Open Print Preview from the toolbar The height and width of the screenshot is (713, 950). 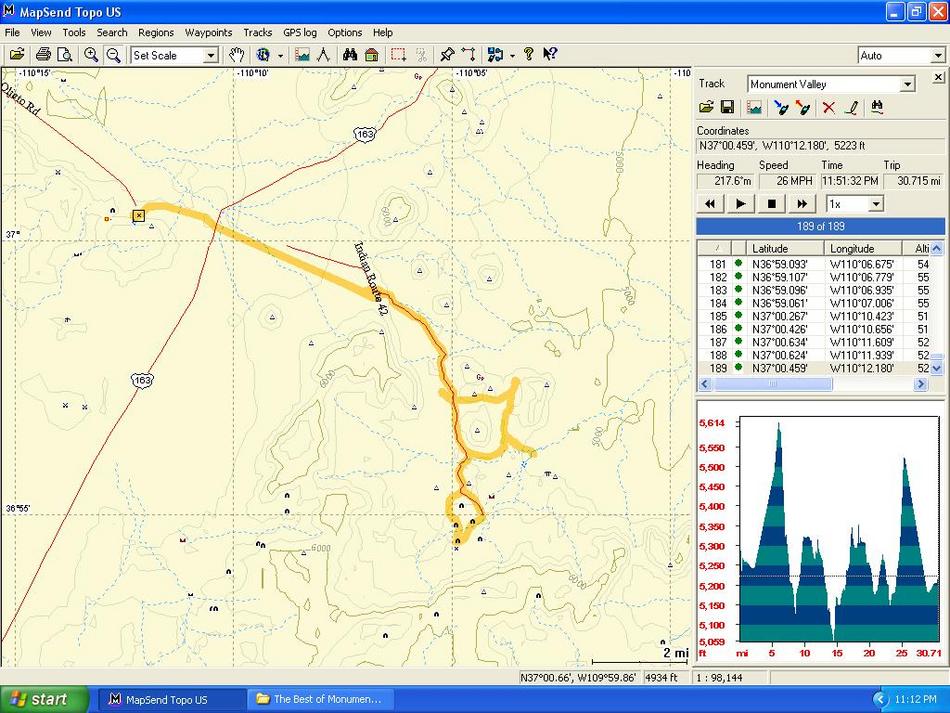(x=64, y=55)
